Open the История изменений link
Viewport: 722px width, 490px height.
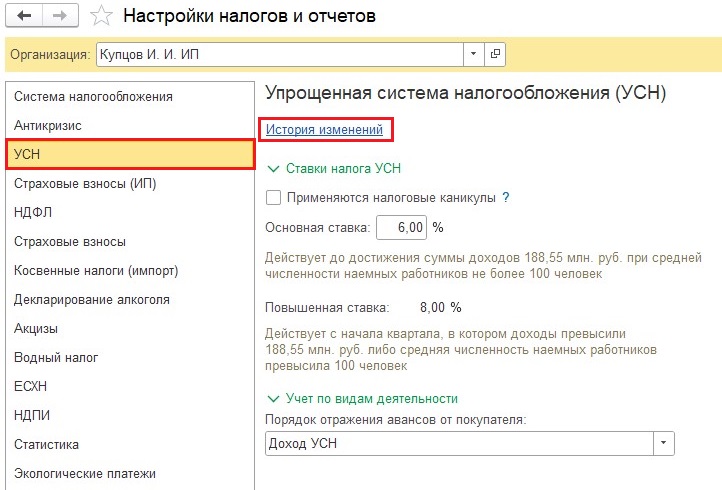pyautogui.click(x=324, y=129)
